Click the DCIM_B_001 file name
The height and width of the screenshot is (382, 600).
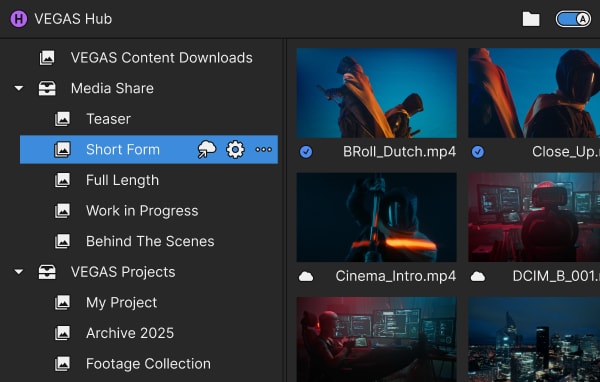point(556,276)
